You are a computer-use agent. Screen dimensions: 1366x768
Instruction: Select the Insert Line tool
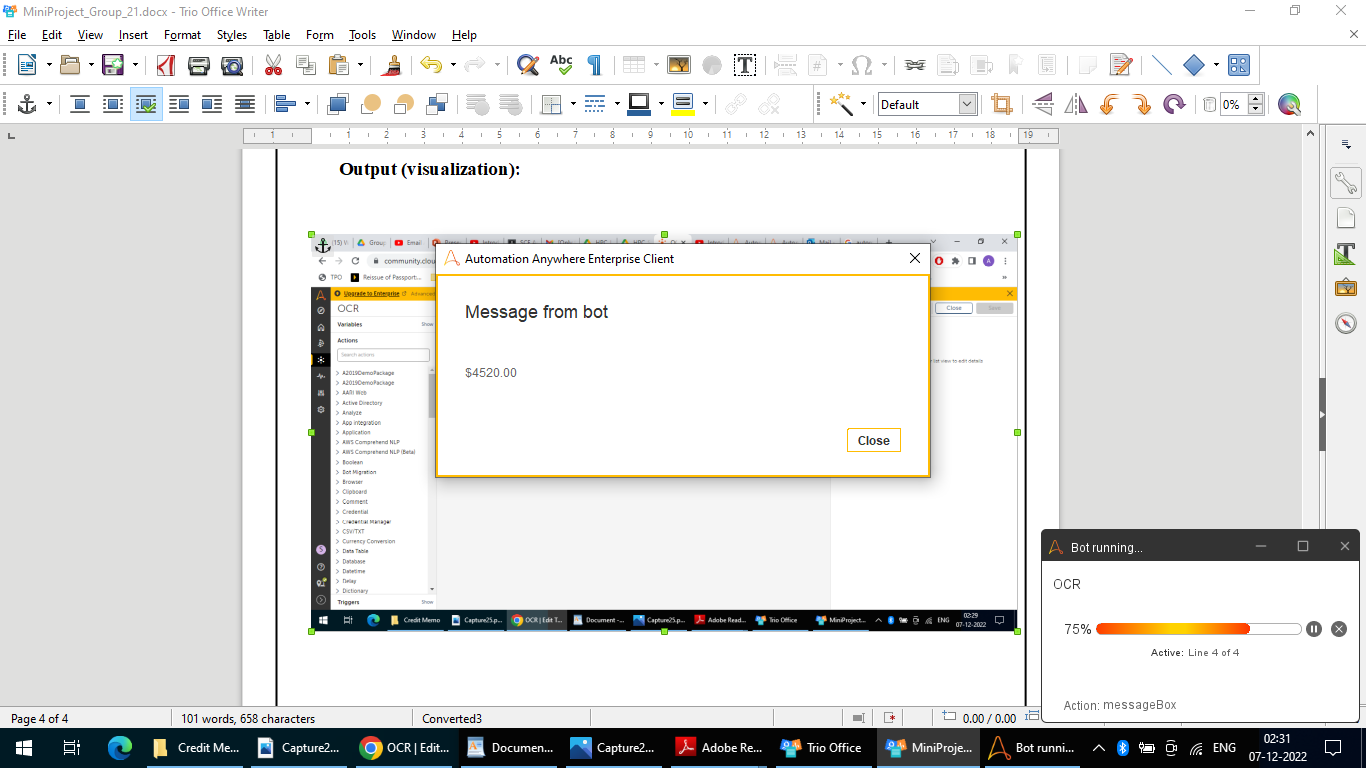point(1161,65)
